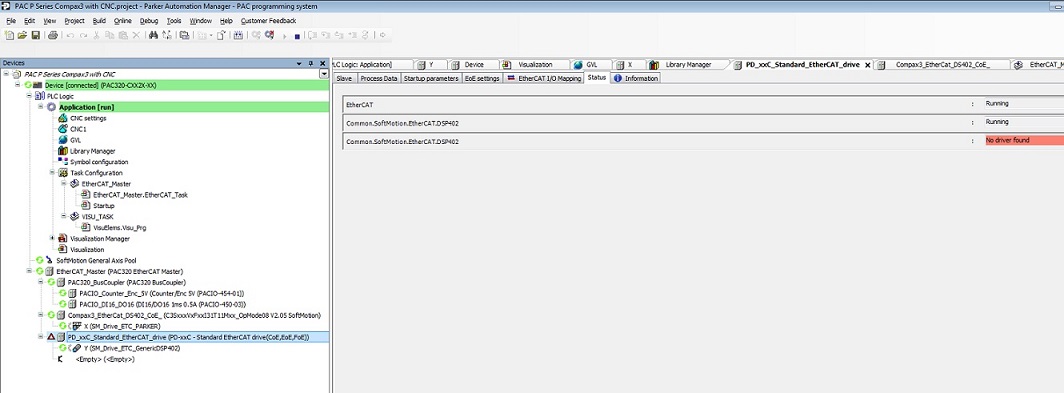The width and height of the screenshot is (1064, 393).
Task: Click the Login gear icon in toolbar
Action: point(255,35)
